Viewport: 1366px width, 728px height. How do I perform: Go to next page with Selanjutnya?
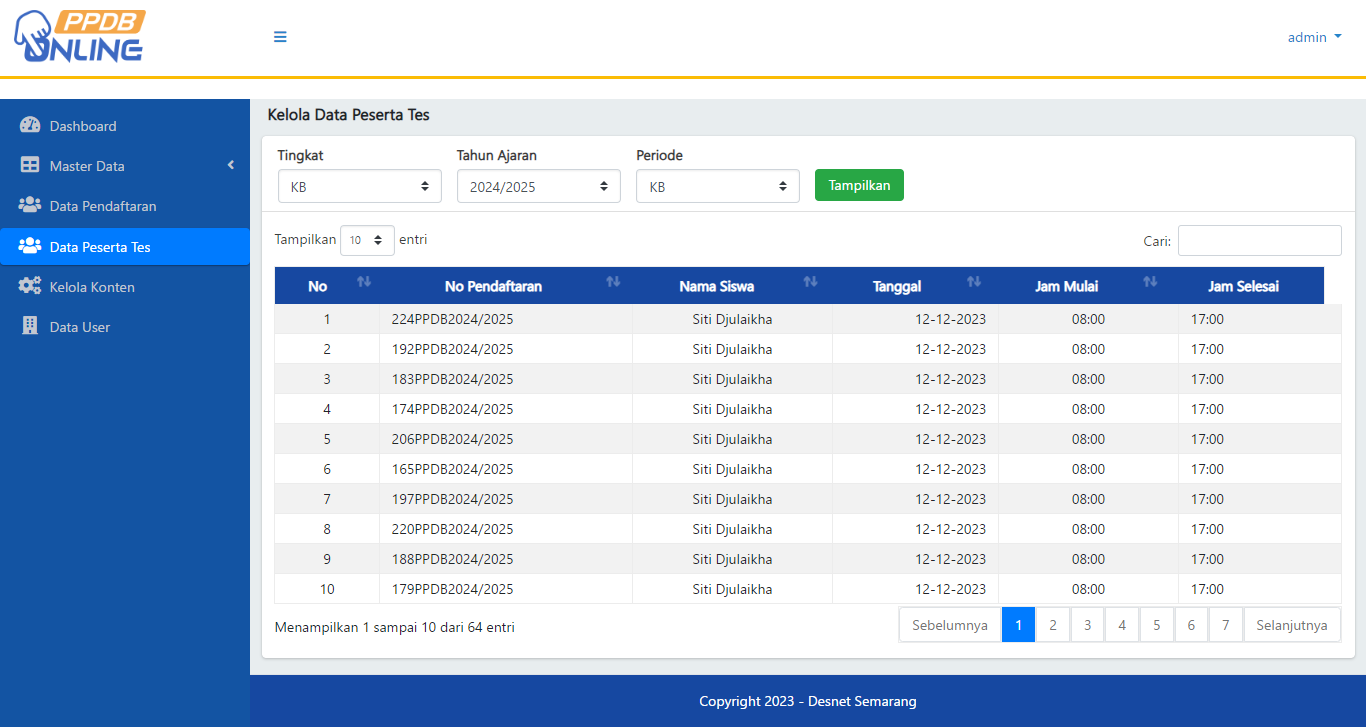click(x=1291, y=625)
